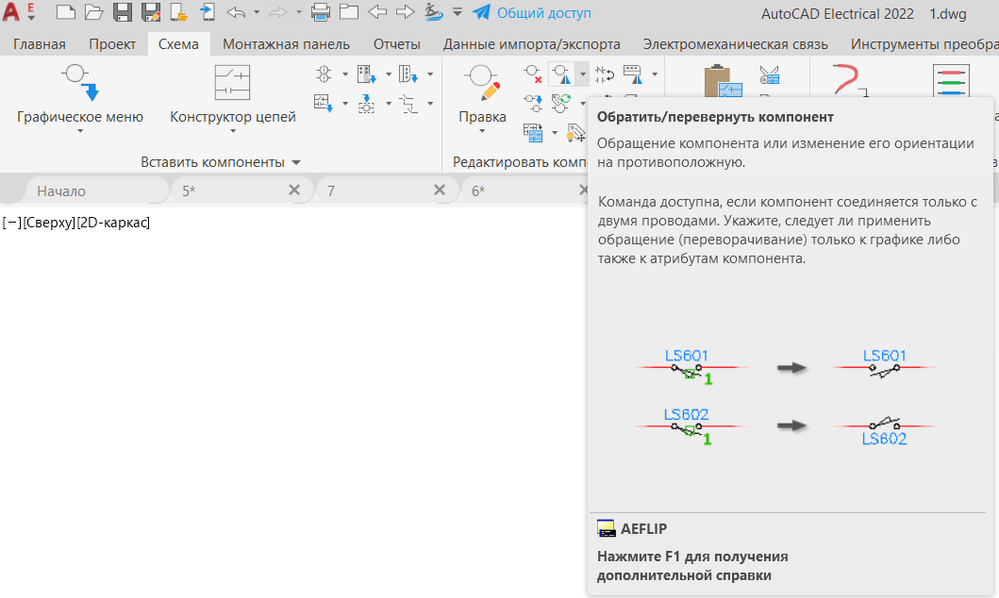Click Save to Web & Mobile icon
The width and height of the screenshot is (999, 598).
[207, 12]
